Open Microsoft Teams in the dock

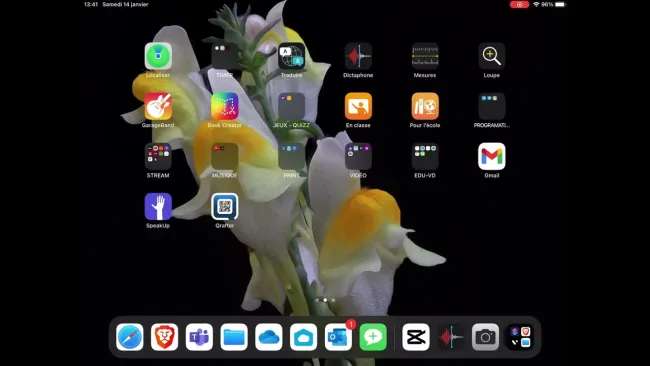point(199,337)
